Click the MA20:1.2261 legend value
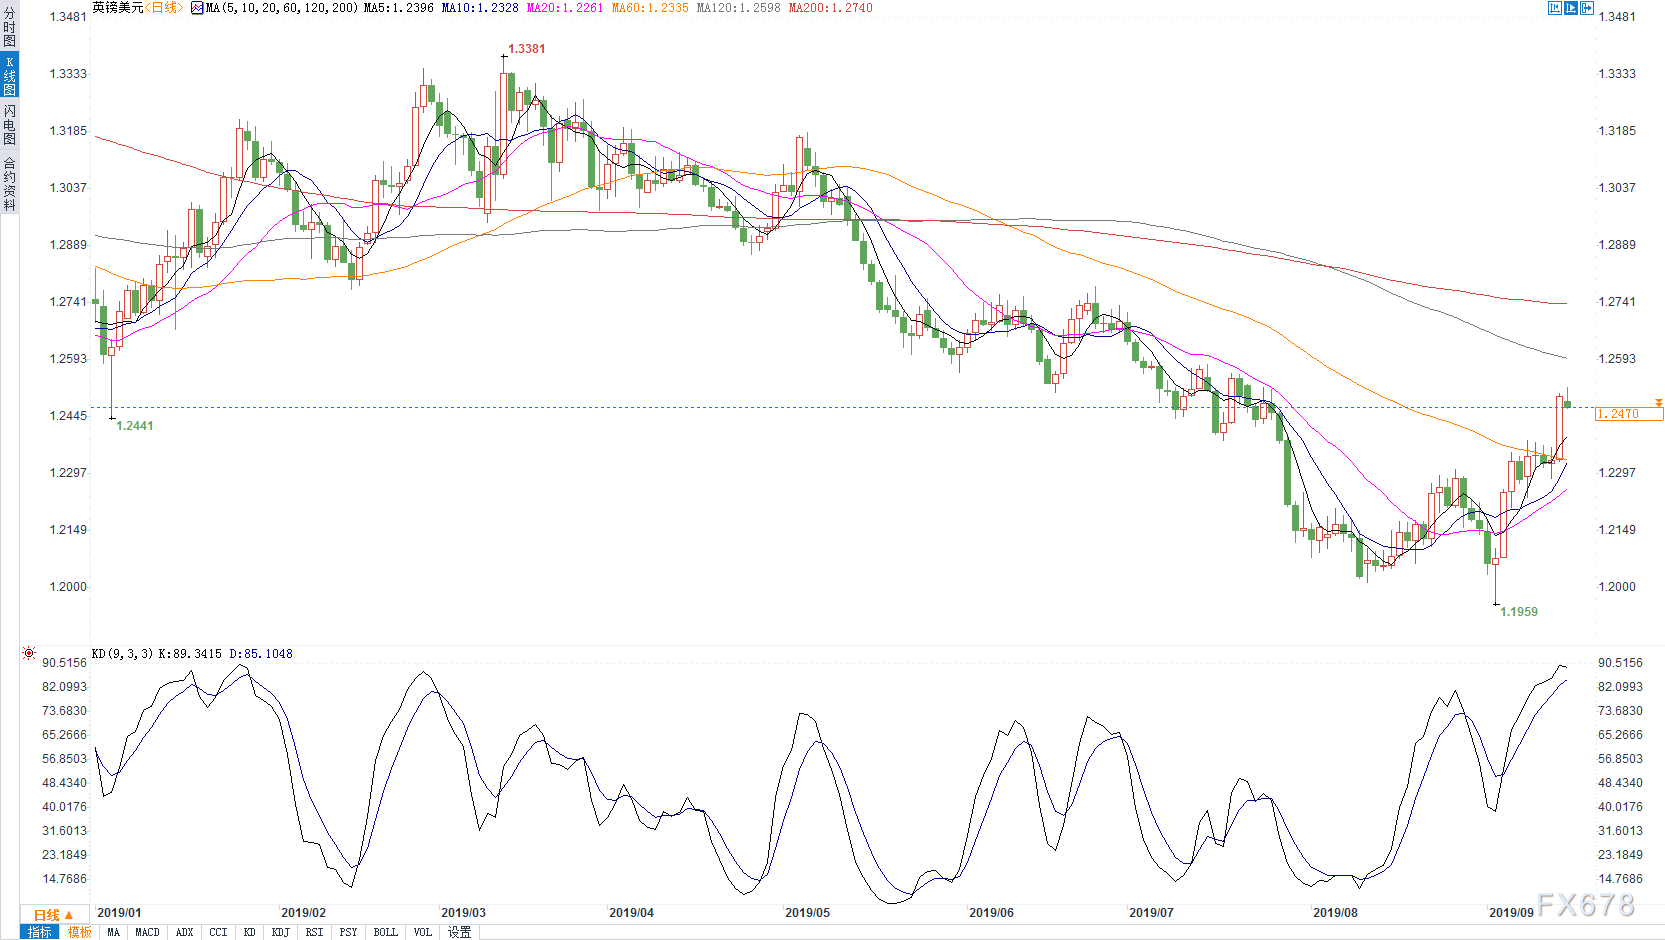This screenshot has width=1665, height=940. [565, 8]
